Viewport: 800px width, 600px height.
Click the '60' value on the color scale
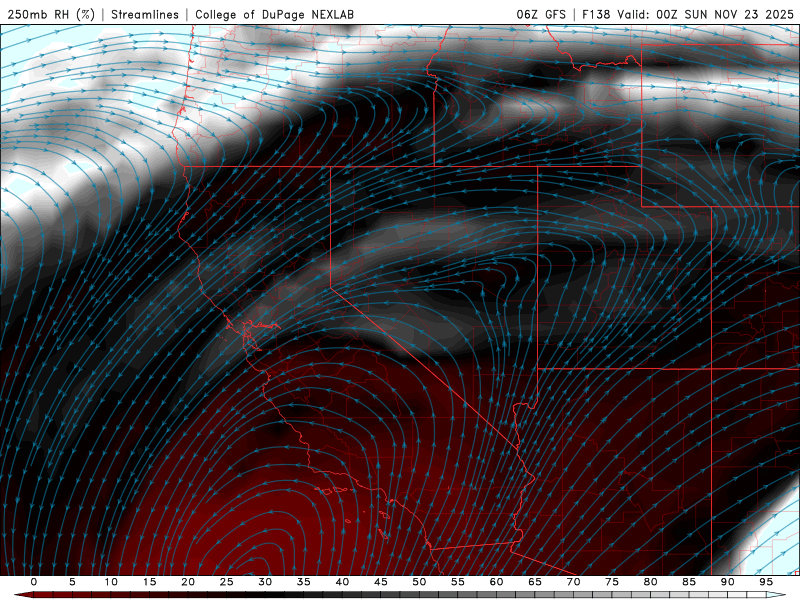click(x=496, y=582)
